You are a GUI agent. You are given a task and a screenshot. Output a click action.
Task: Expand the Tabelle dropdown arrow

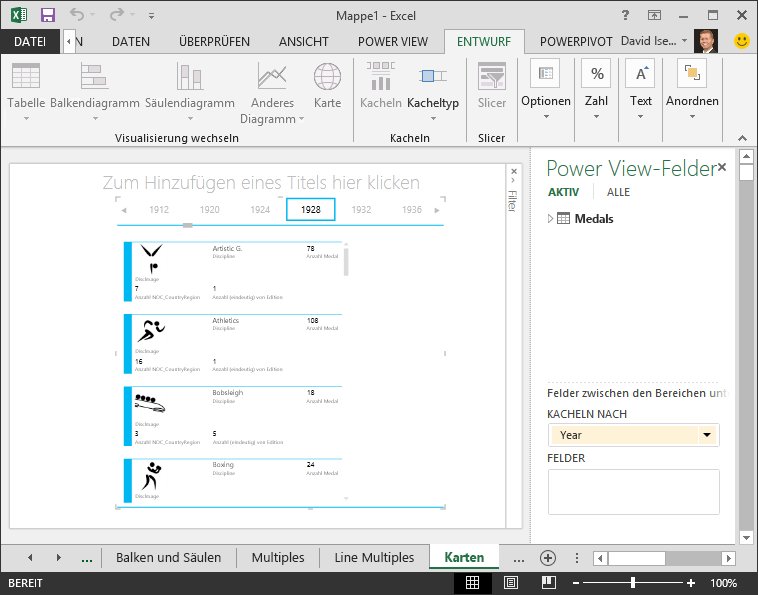(x=27, y=118)
